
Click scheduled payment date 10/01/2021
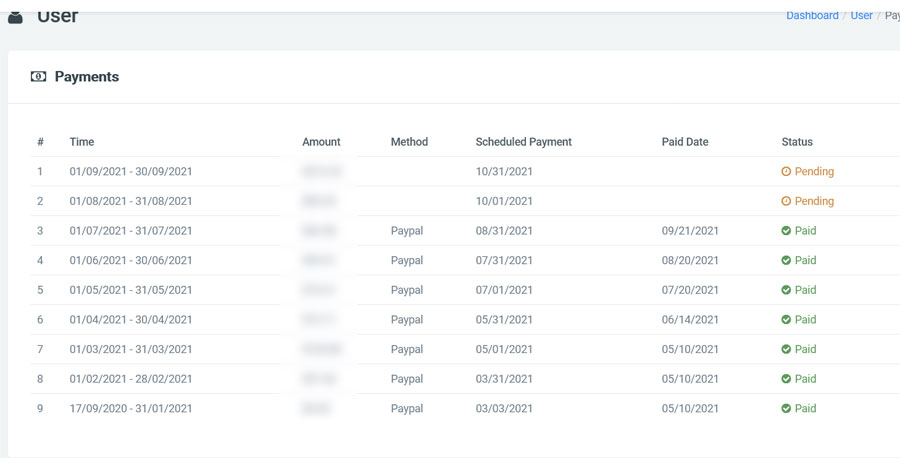(x=504, y=201)
